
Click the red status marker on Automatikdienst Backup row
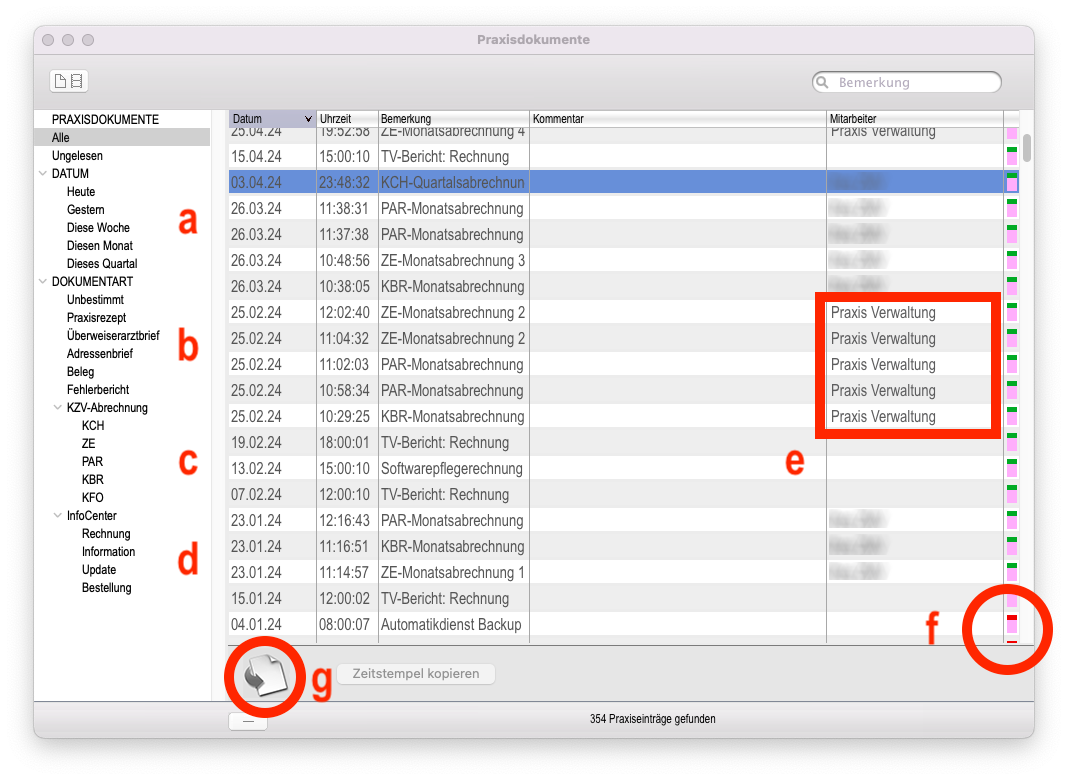[x=1011, y=623]
